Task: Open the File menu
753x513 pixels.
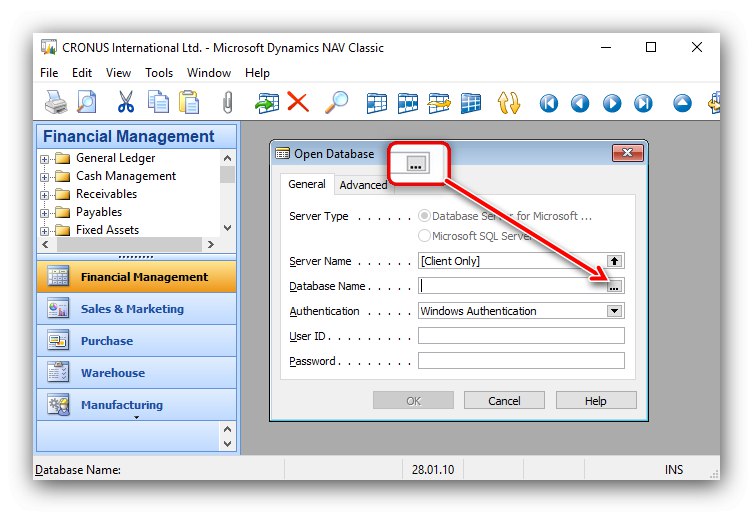Action: pyautogui.click(x=49, y=73)
